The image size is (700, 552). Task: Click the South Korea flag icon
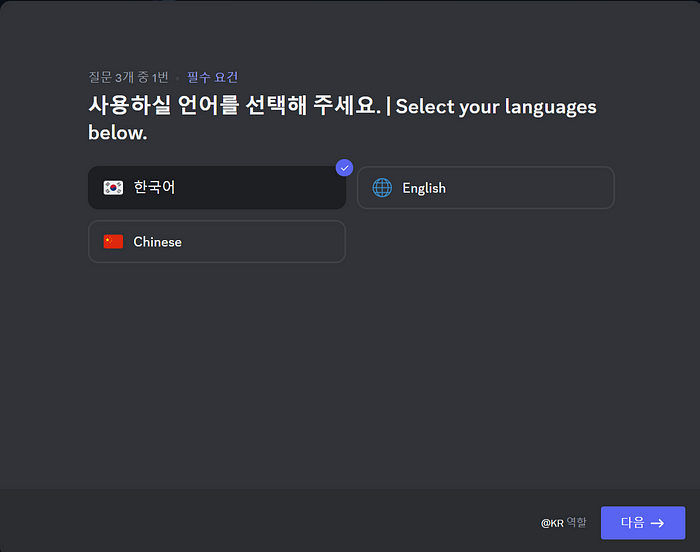coord(113,188)
